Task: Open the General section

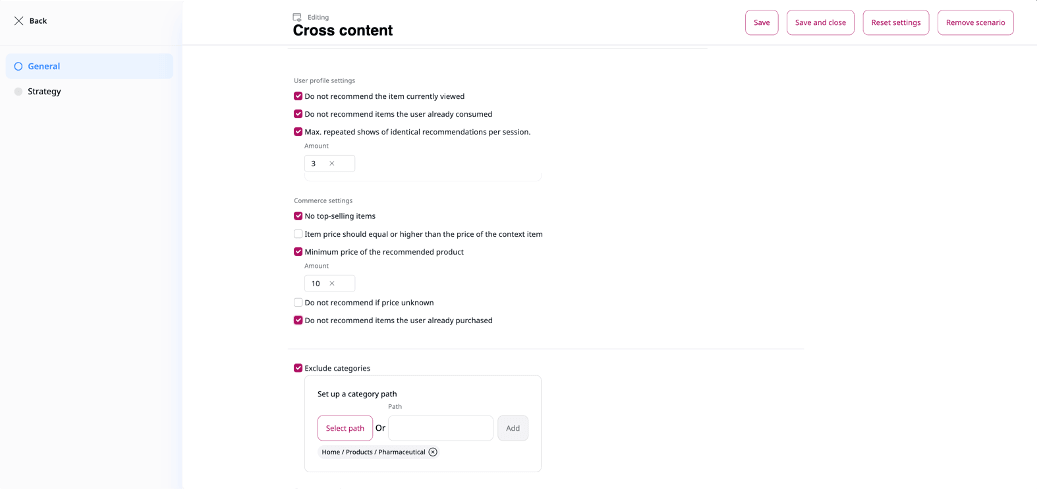Action: (x=89, y=66)
